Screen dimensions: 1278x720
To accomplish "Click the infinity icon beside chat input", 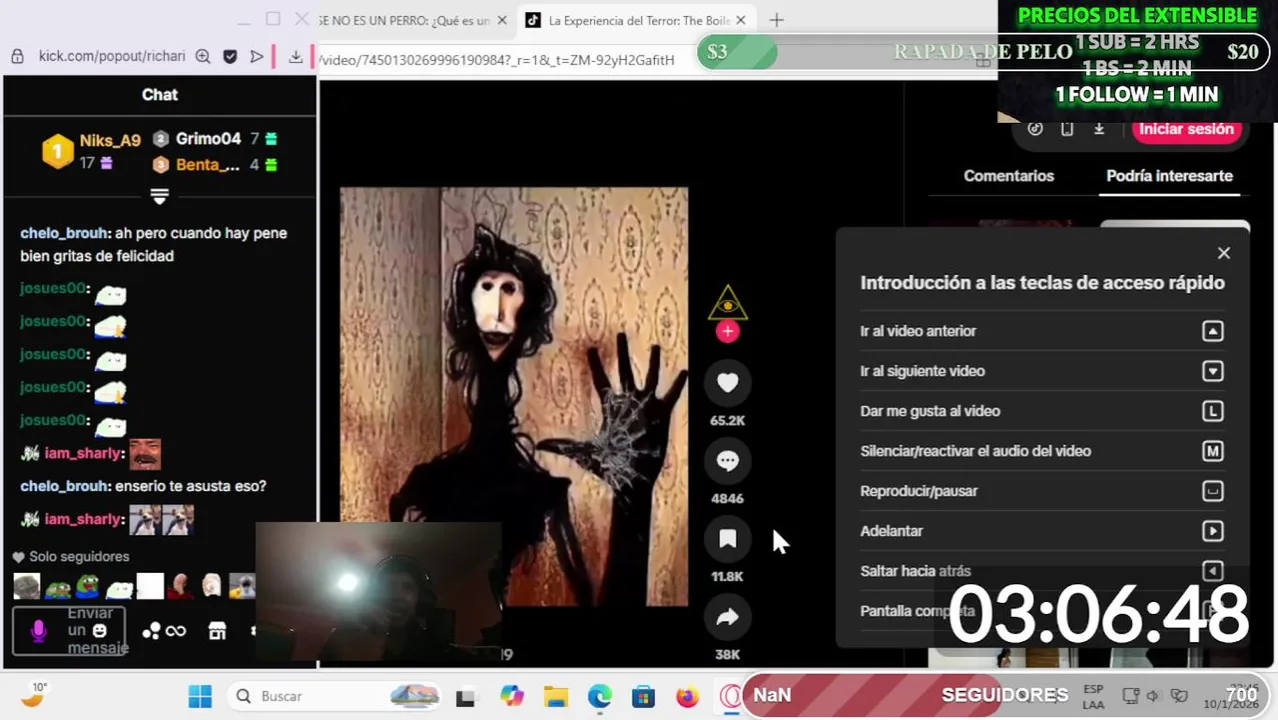I will (x=176, y=631).
